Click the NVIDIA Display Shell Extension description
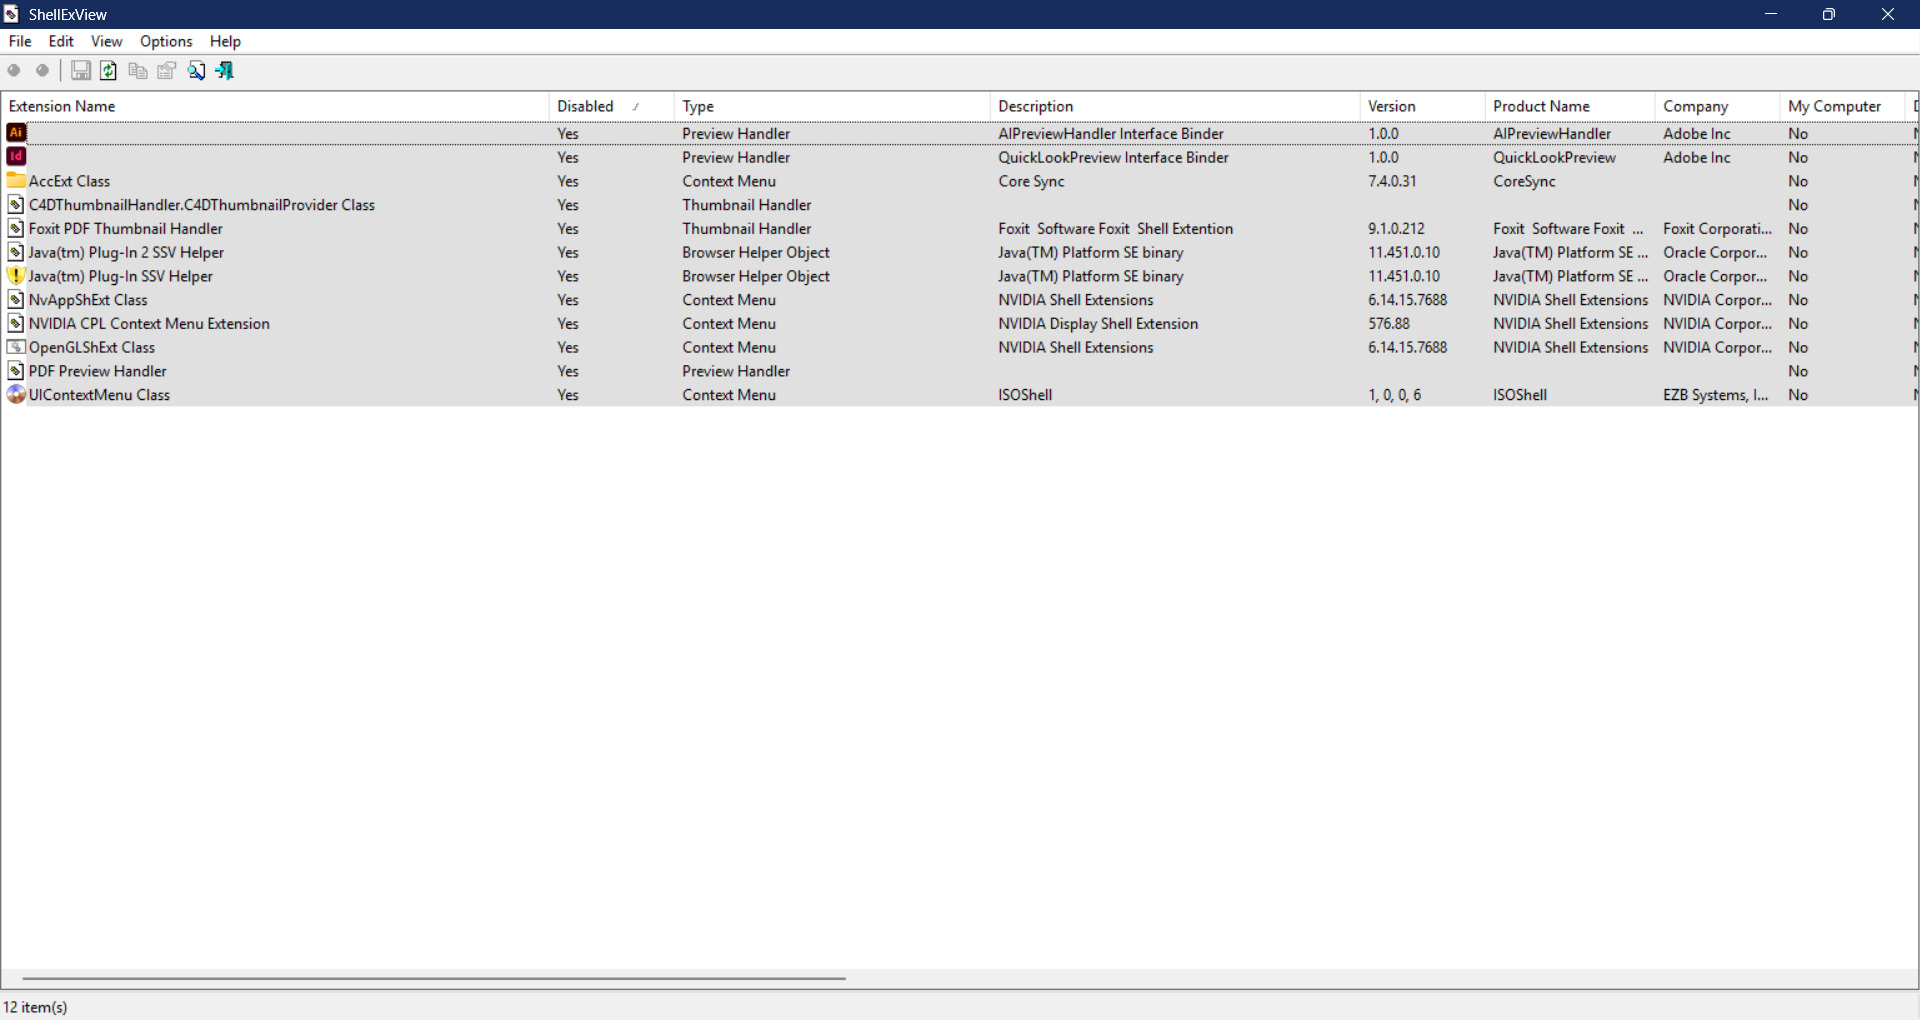The width and height of the screenshot is (1920, 1020). pos(1098,324)
